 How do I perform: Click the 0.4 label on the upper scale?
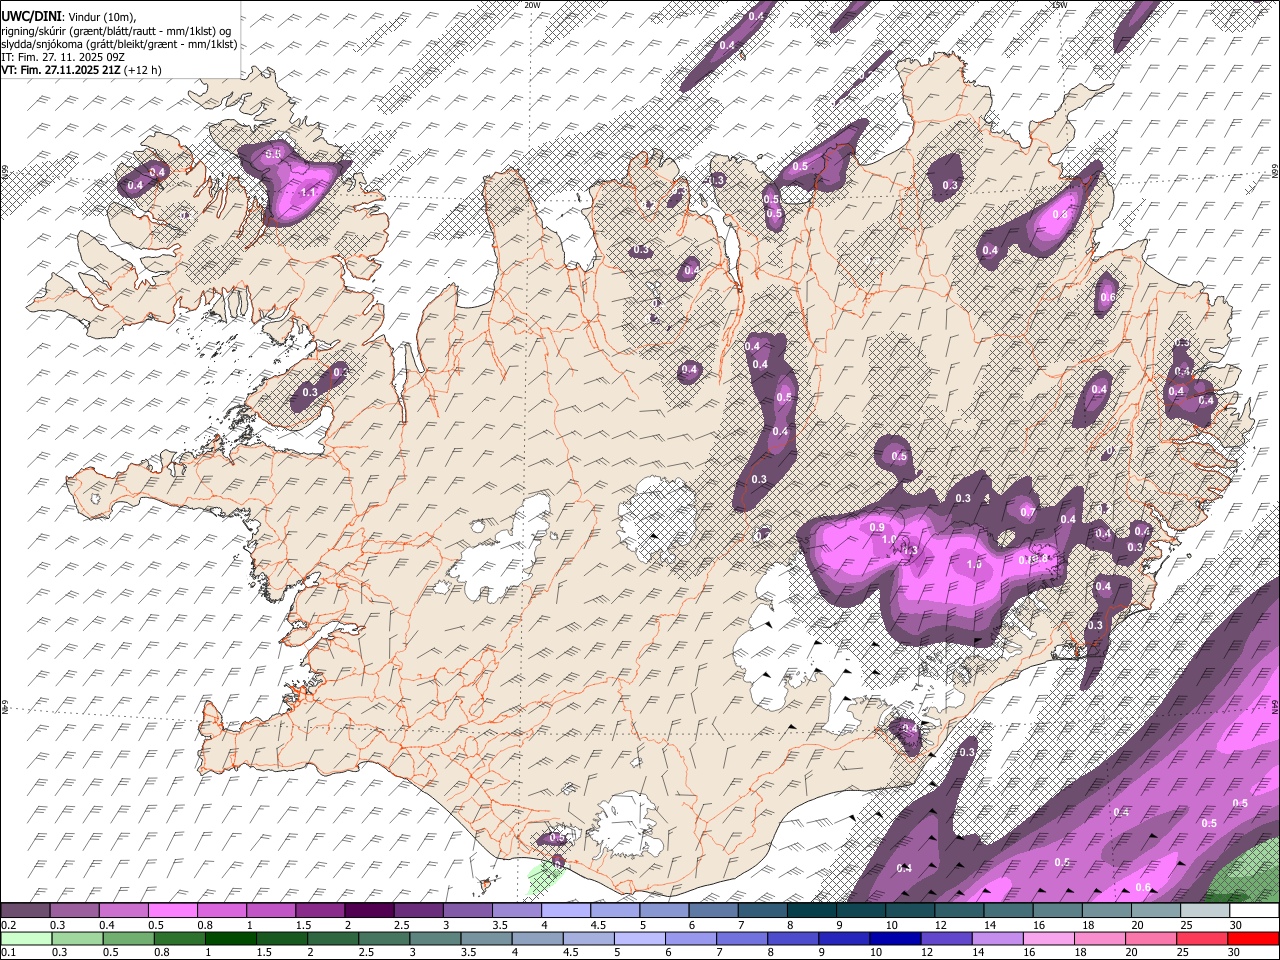[106, 925]
